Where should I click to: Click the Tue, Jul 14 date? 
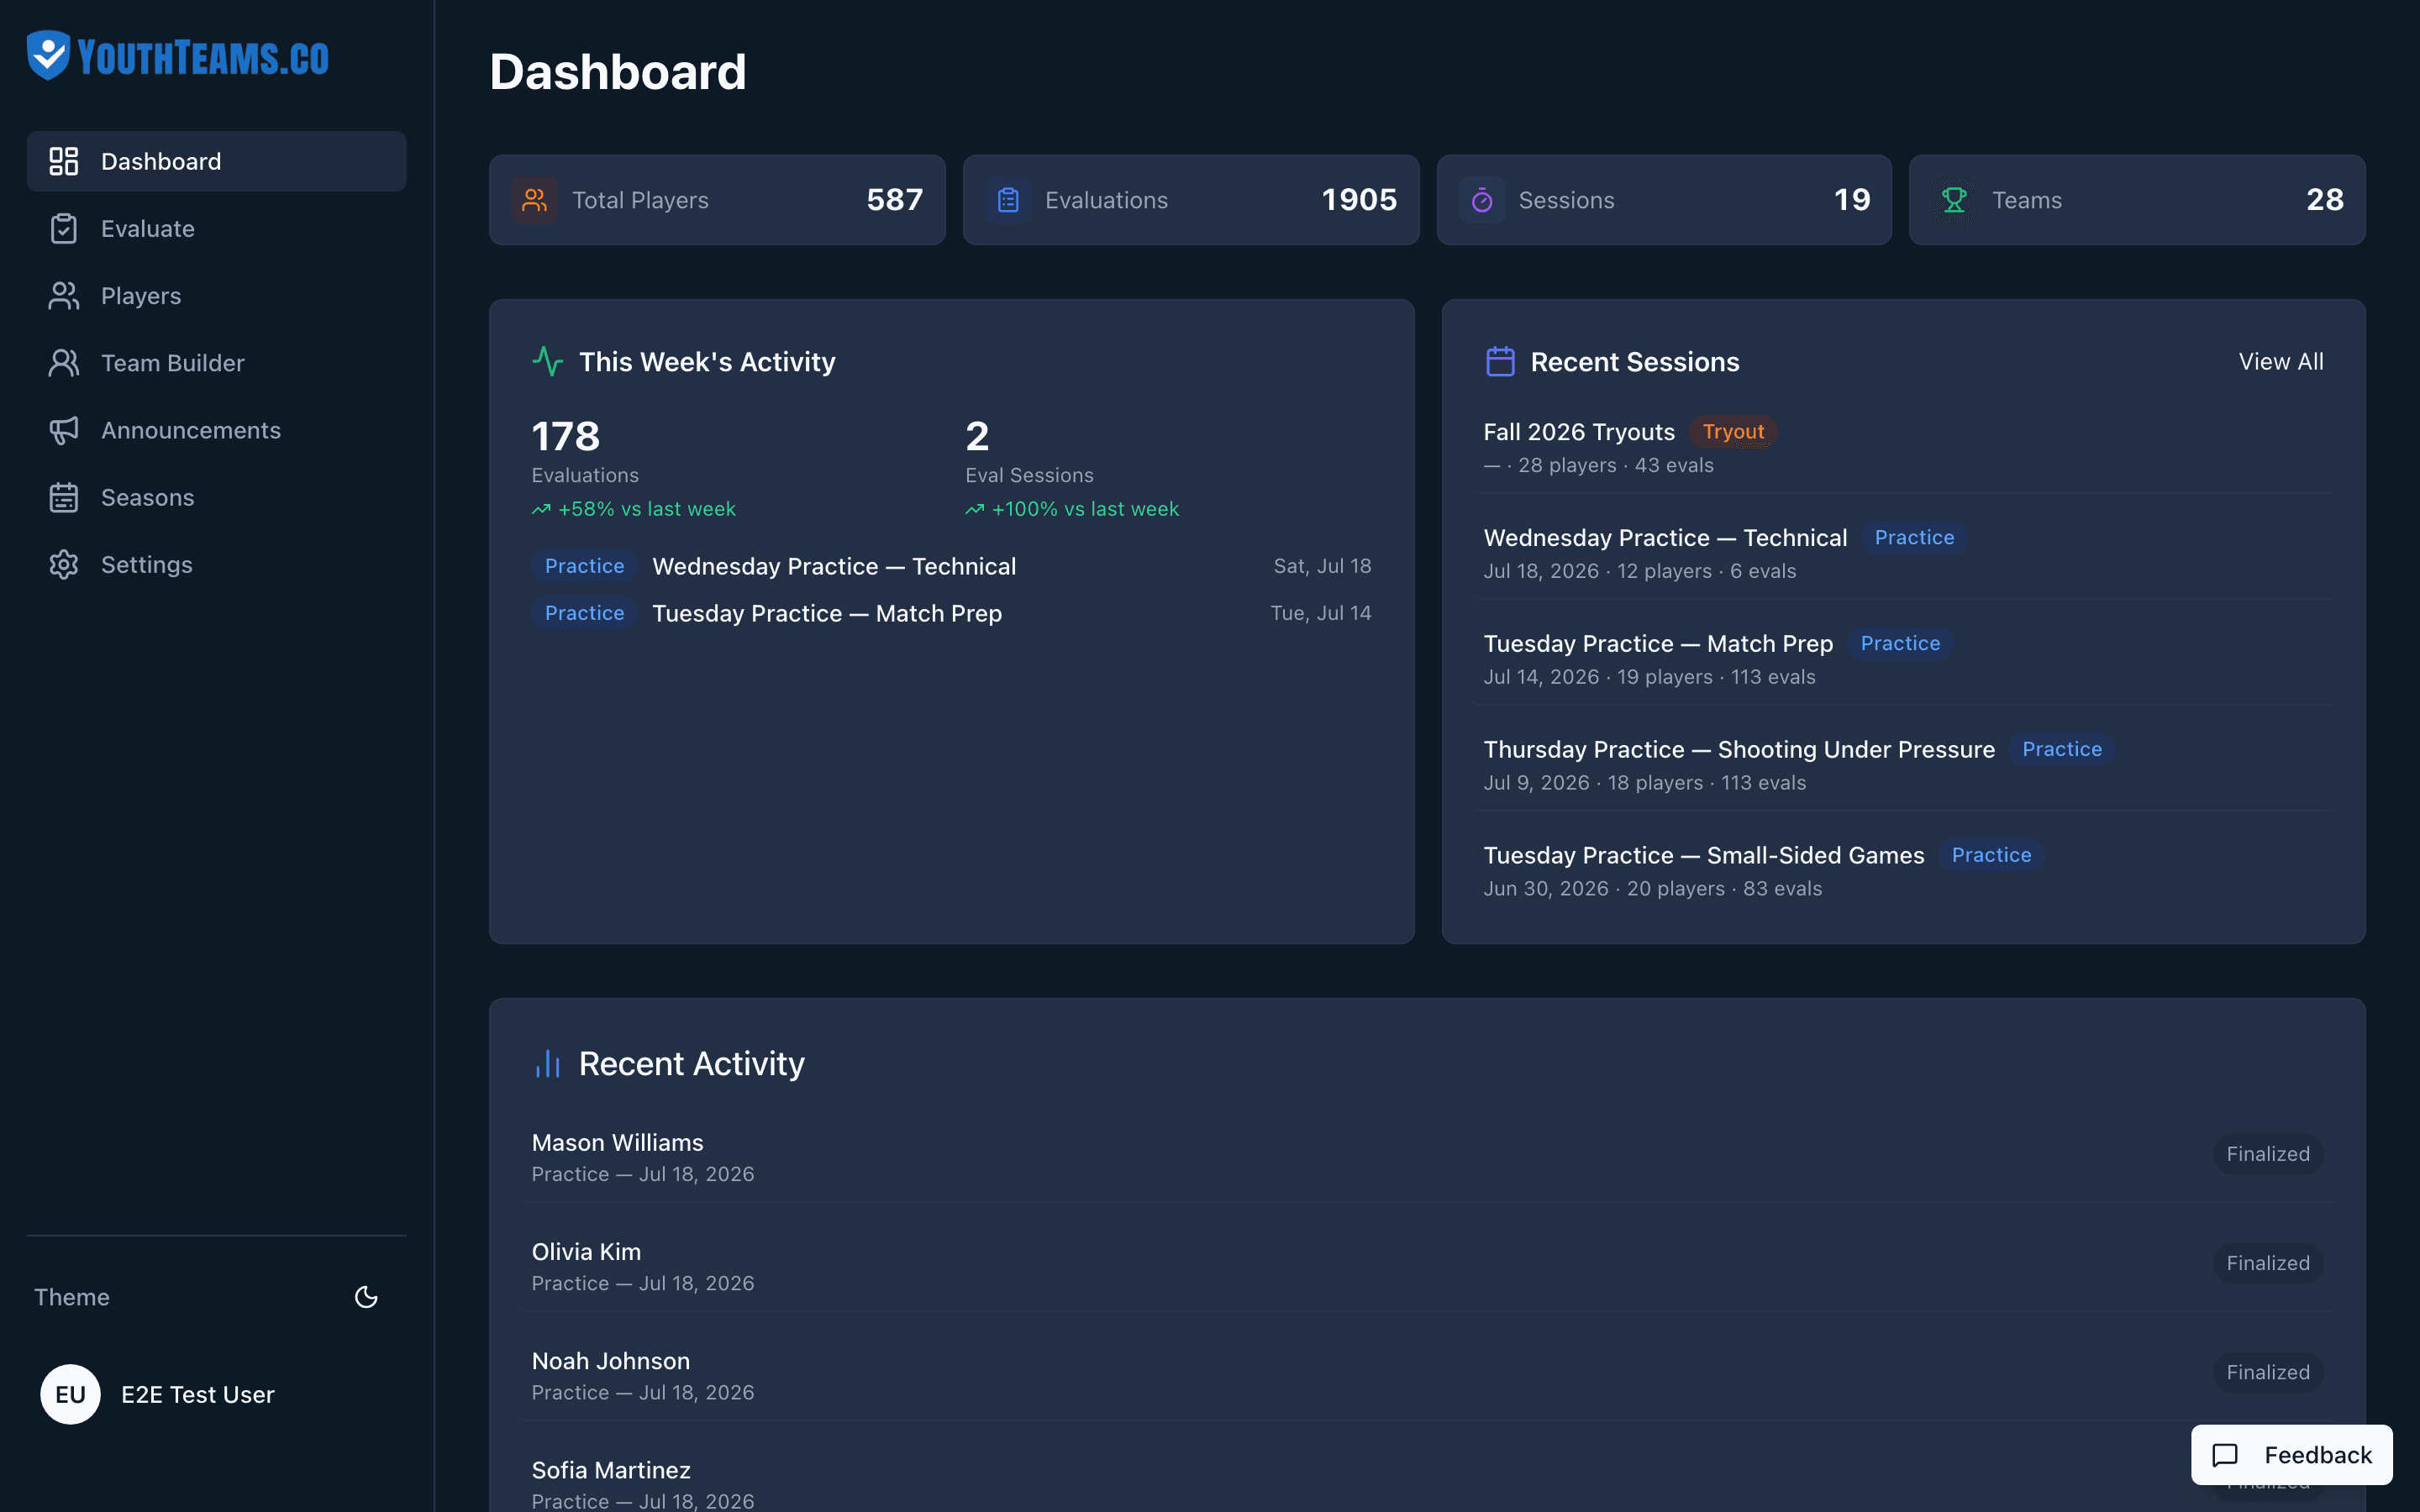pyautogui.click(x=1320, y=613)
